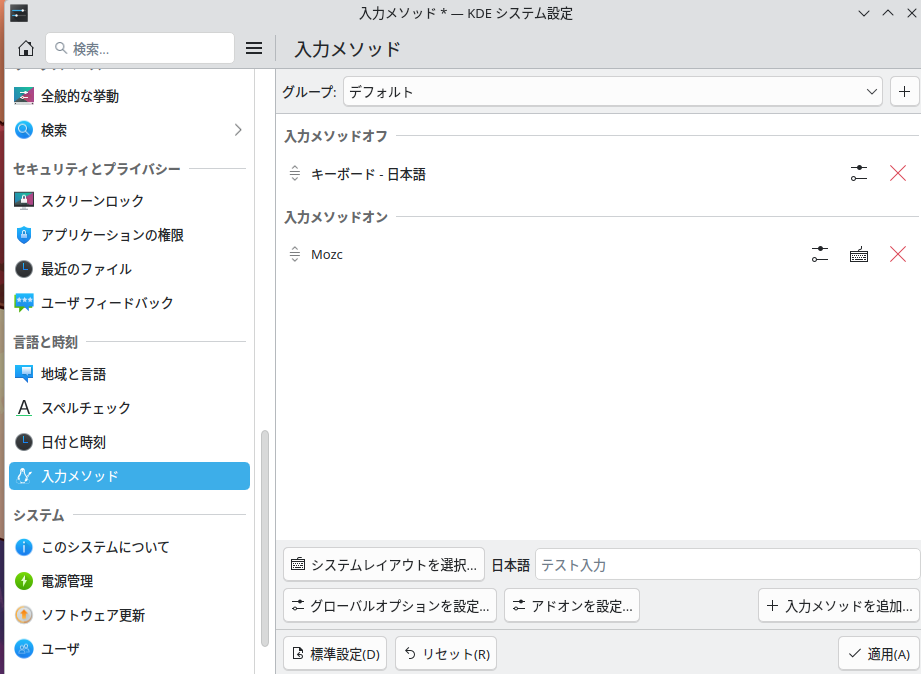The width and height of the screenshot is (921, 674).
Task: Click the 最近のファイル clock icon
Action: (x=23, y=269)
